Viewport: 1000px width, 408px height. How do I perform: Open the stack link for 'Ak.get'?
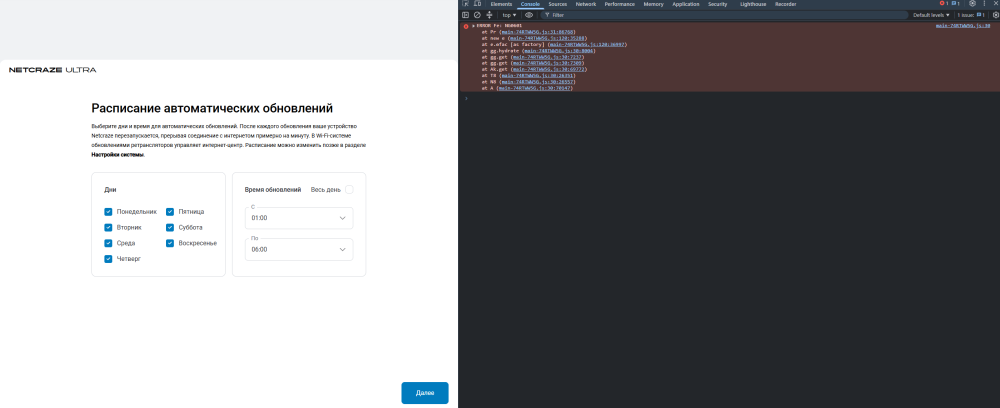pos(548,69)
